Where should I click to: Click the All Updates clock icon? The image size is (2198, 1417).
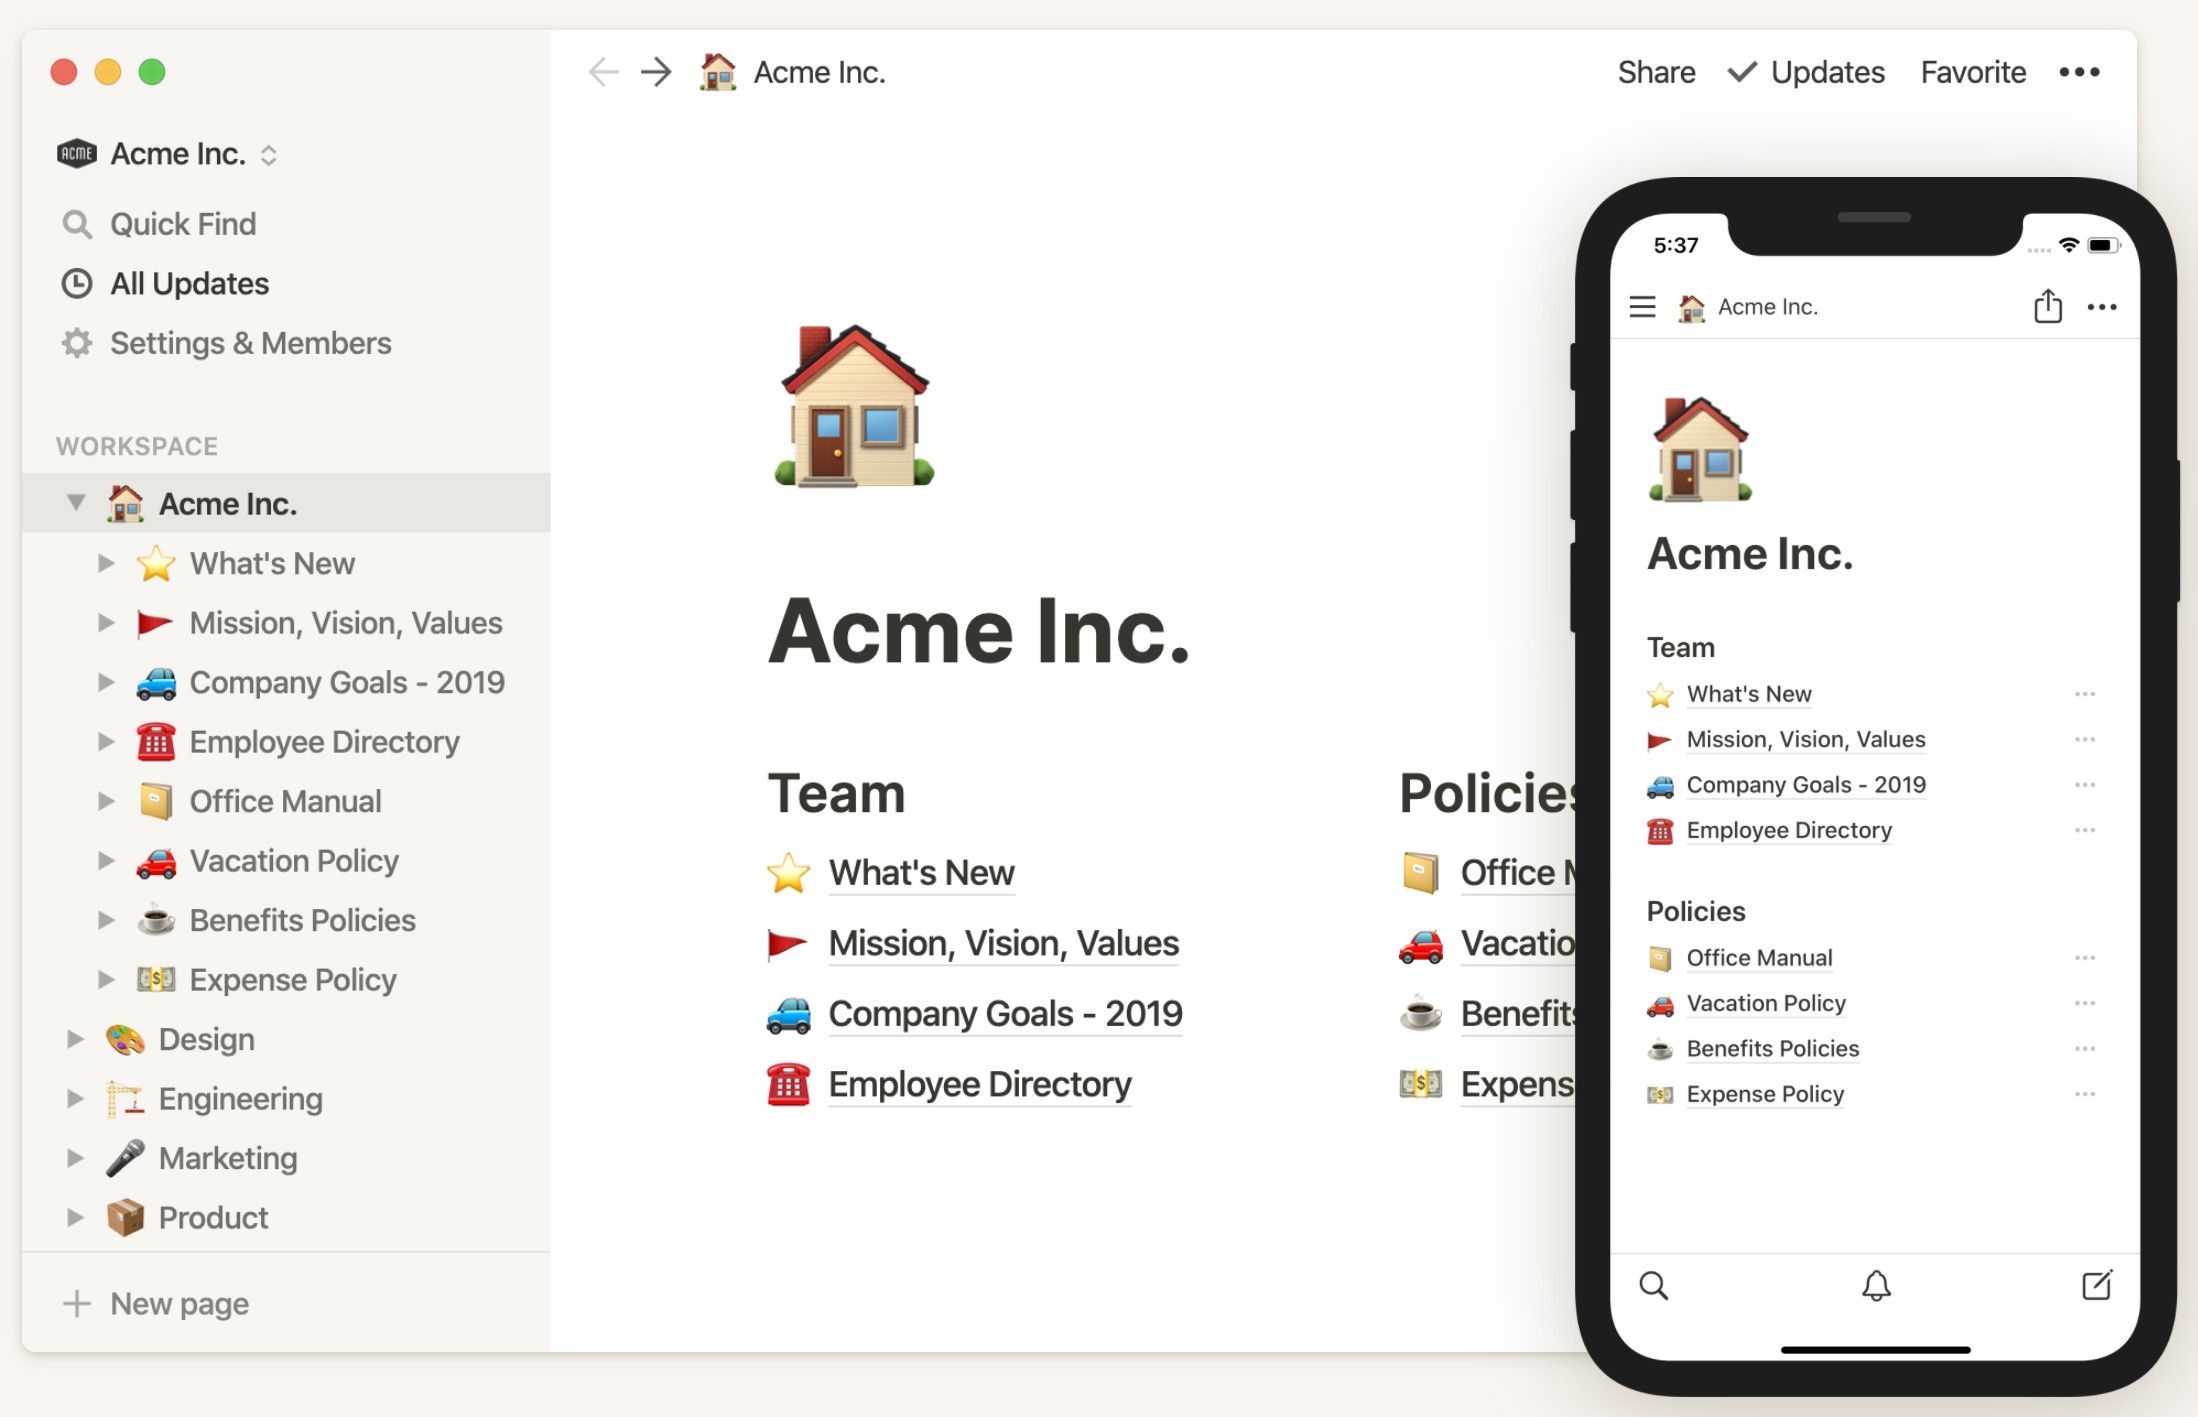point(75,284)
